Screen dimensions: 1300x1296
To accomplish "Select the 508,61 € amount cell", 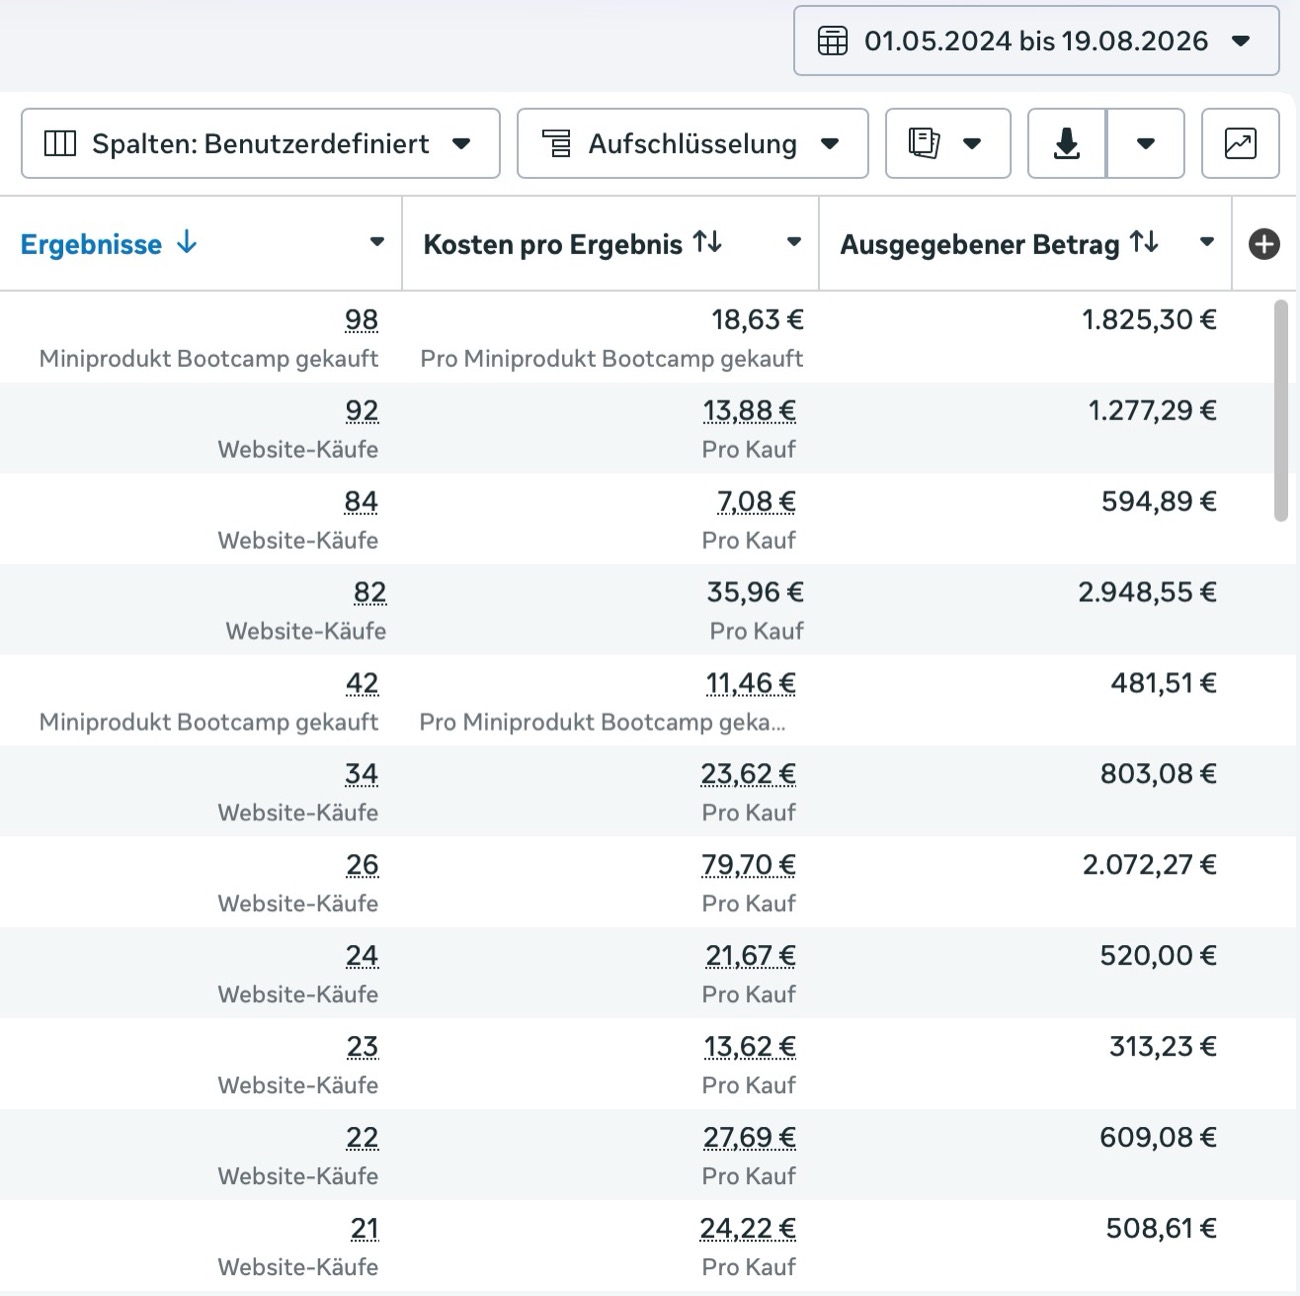I will (1161, 1229).
